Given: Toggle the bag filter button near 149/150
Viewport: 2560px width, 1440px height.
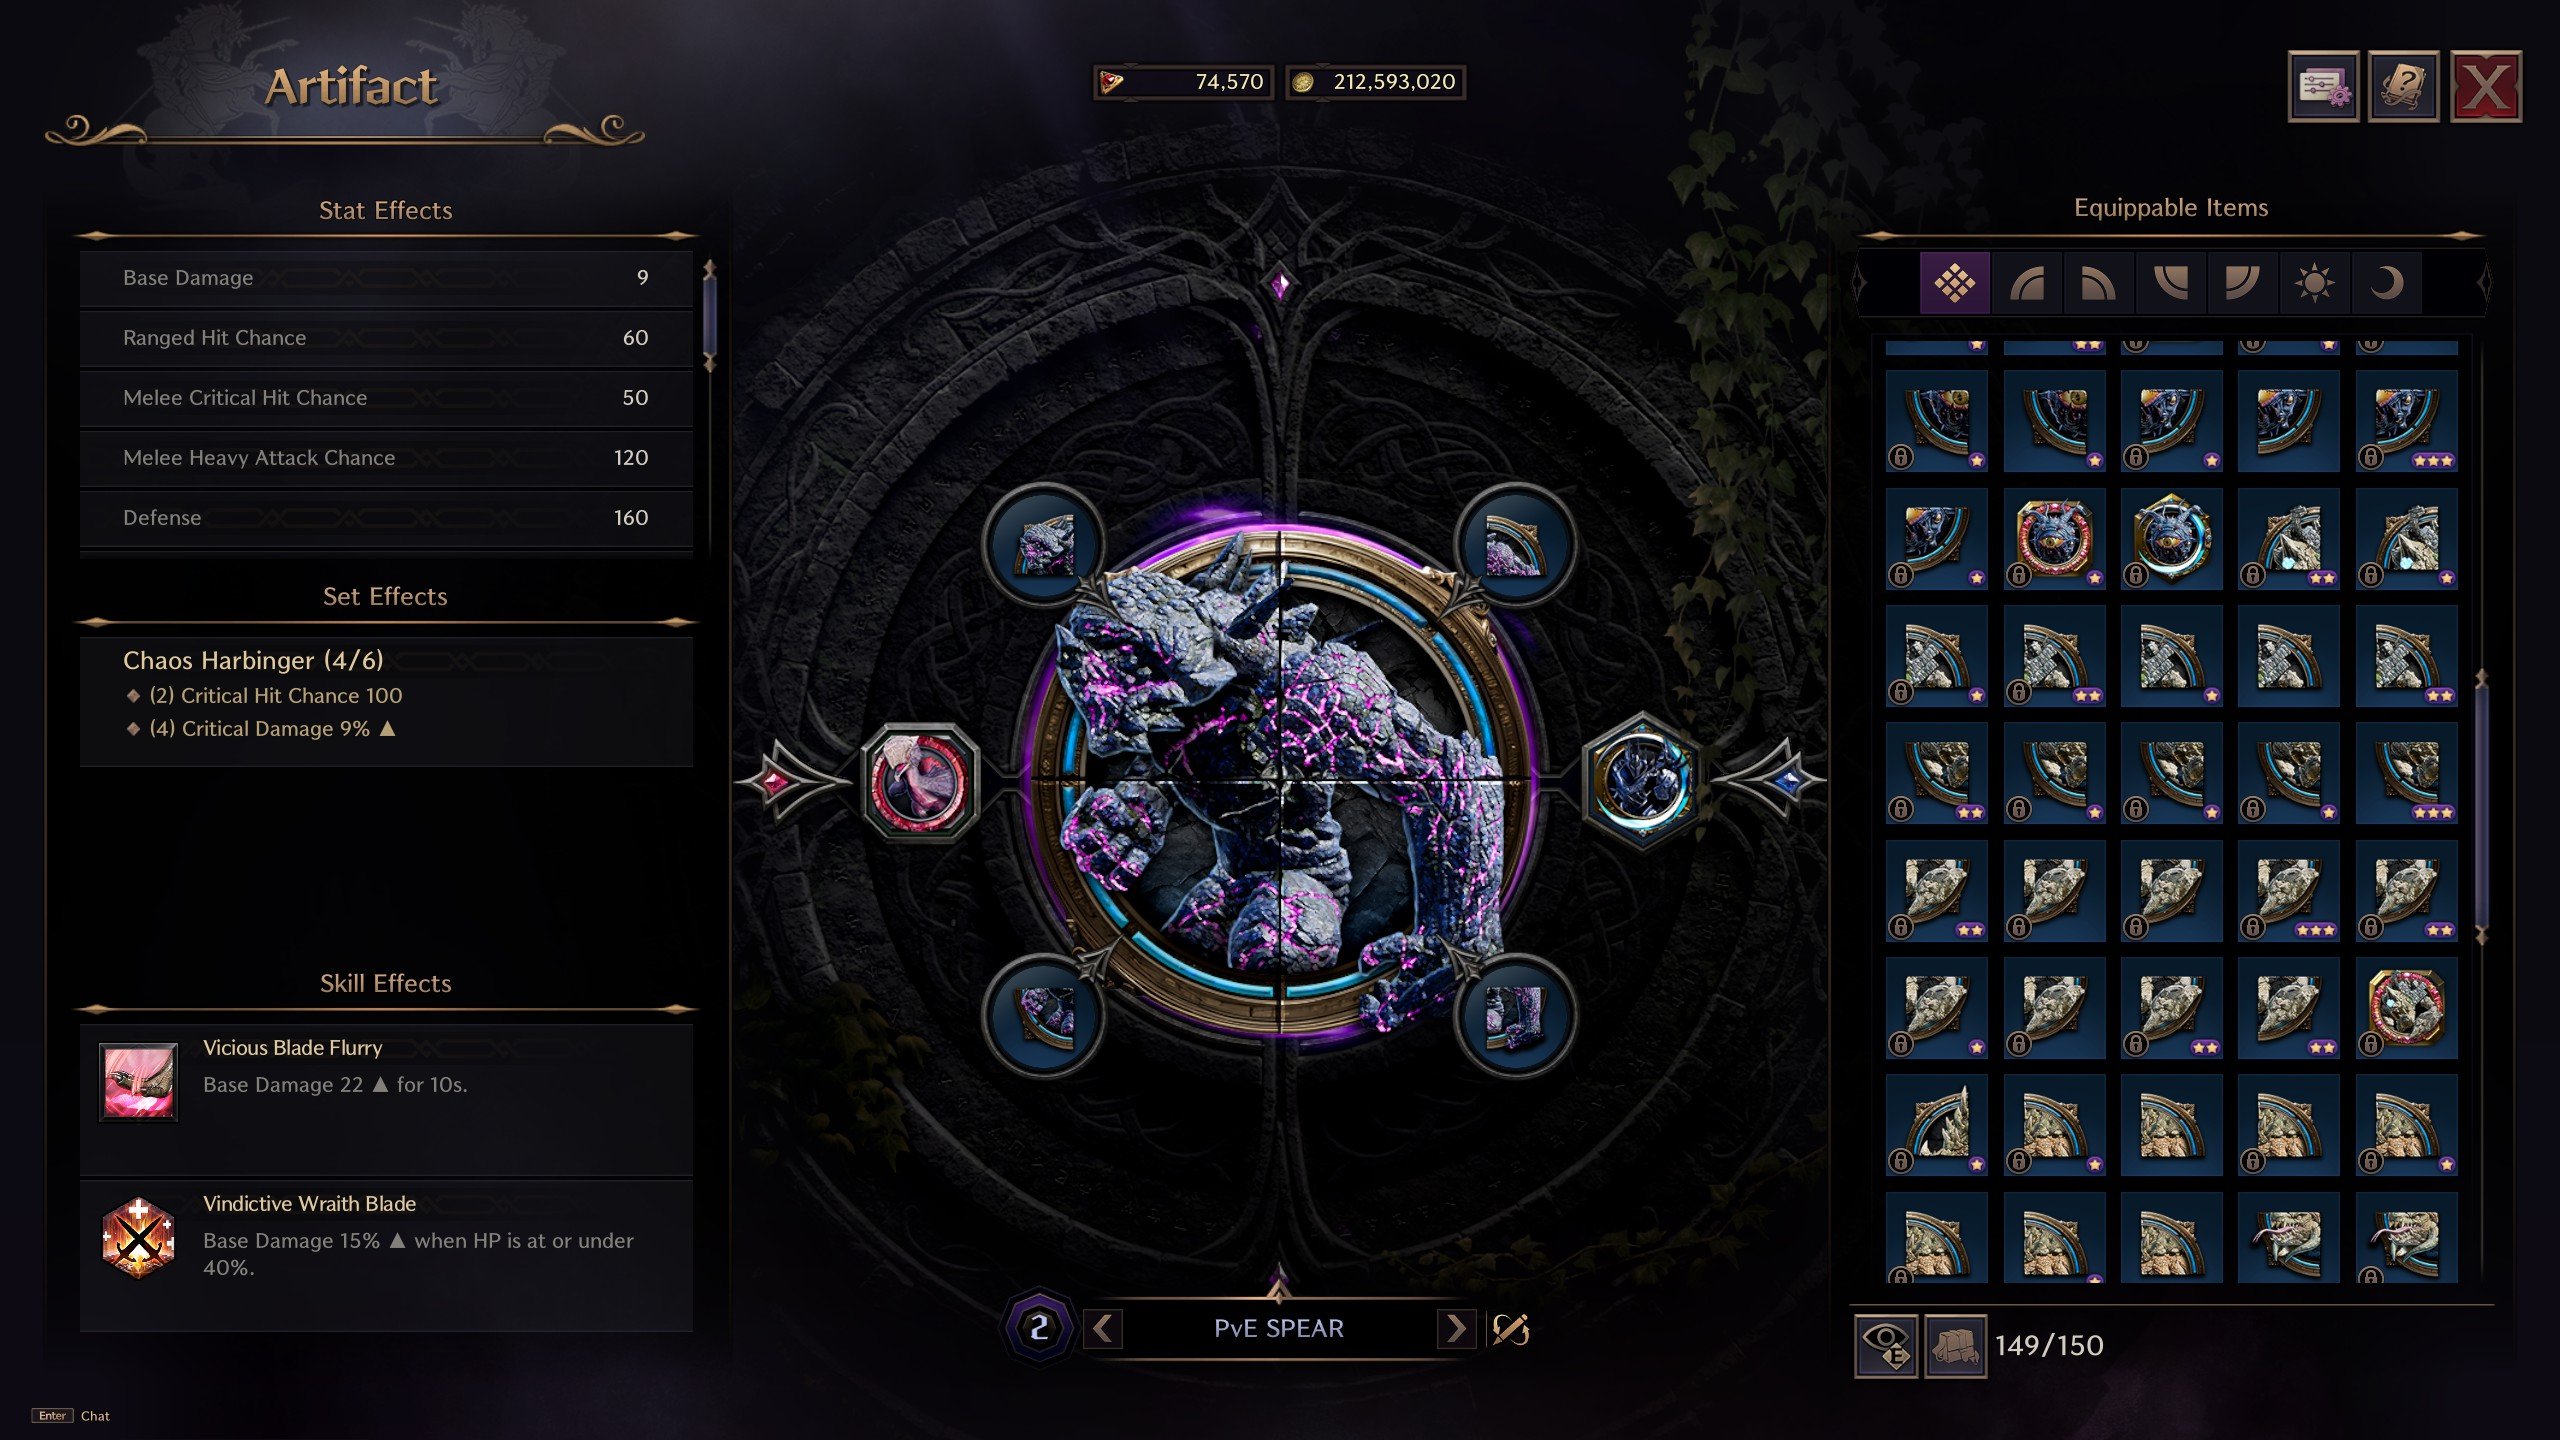Looking at the screenshot, I should coord(1955,1346).
